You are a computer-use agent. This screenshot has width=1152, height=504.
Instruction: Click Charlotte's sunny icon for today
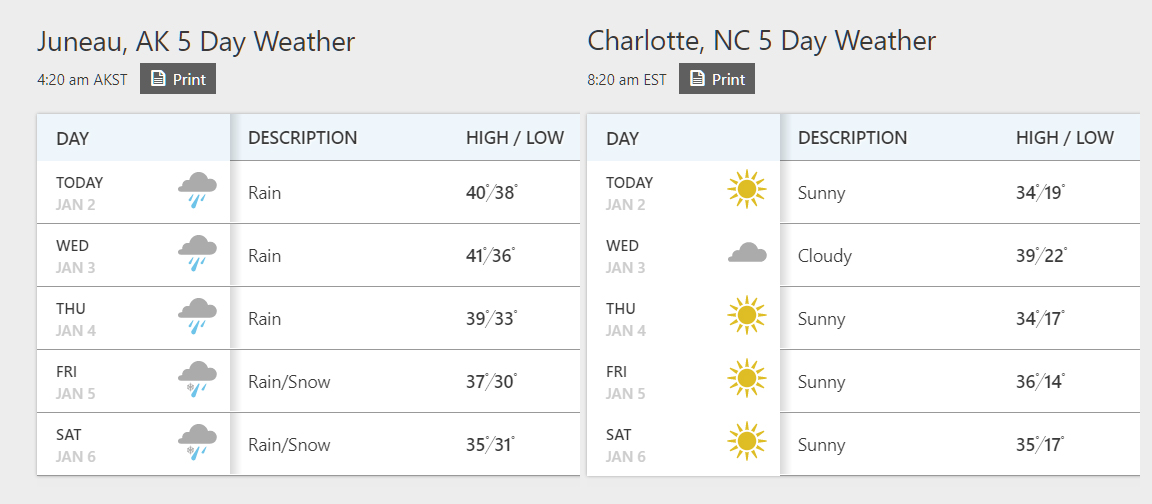point(746,189)
